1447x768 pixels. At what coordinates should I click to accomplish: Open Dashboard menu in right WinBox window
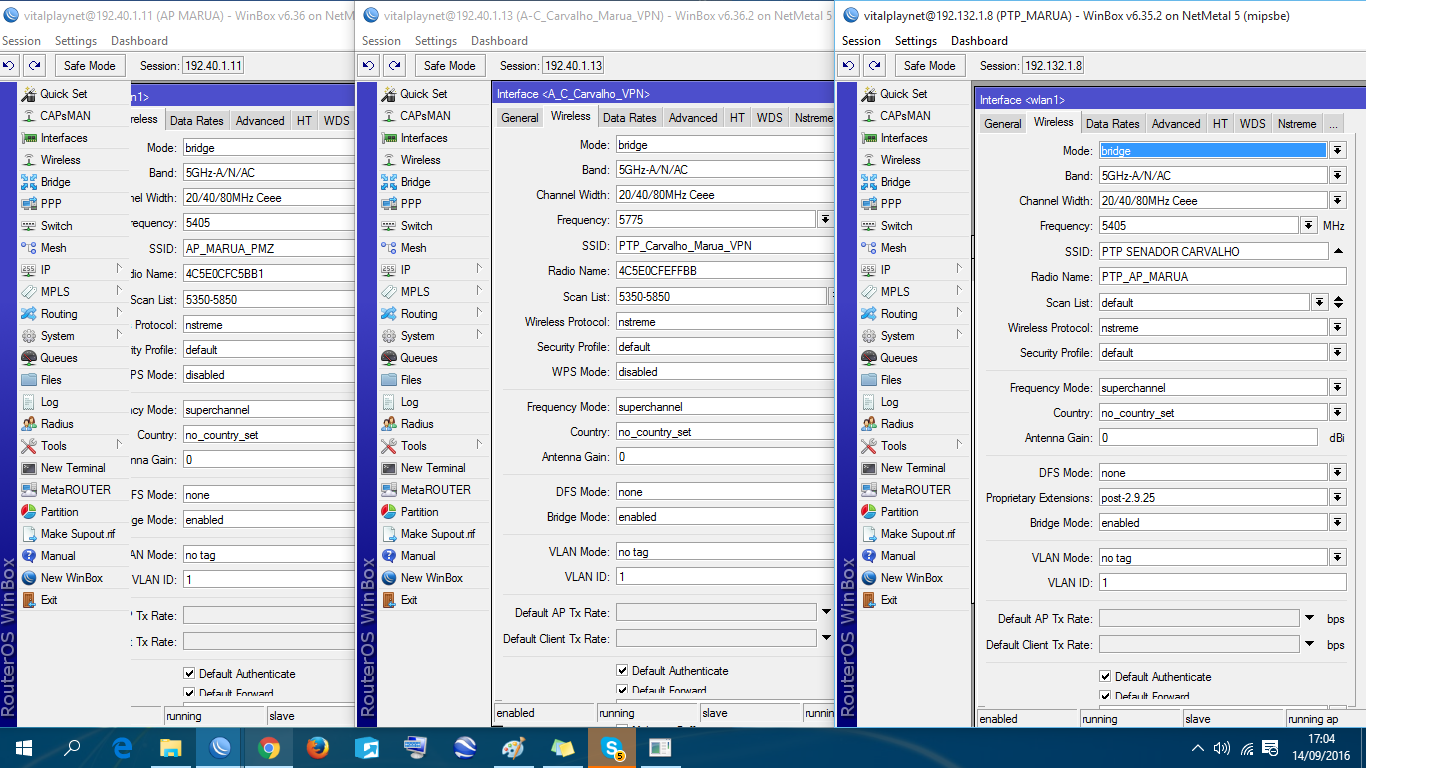coord(980,41)
